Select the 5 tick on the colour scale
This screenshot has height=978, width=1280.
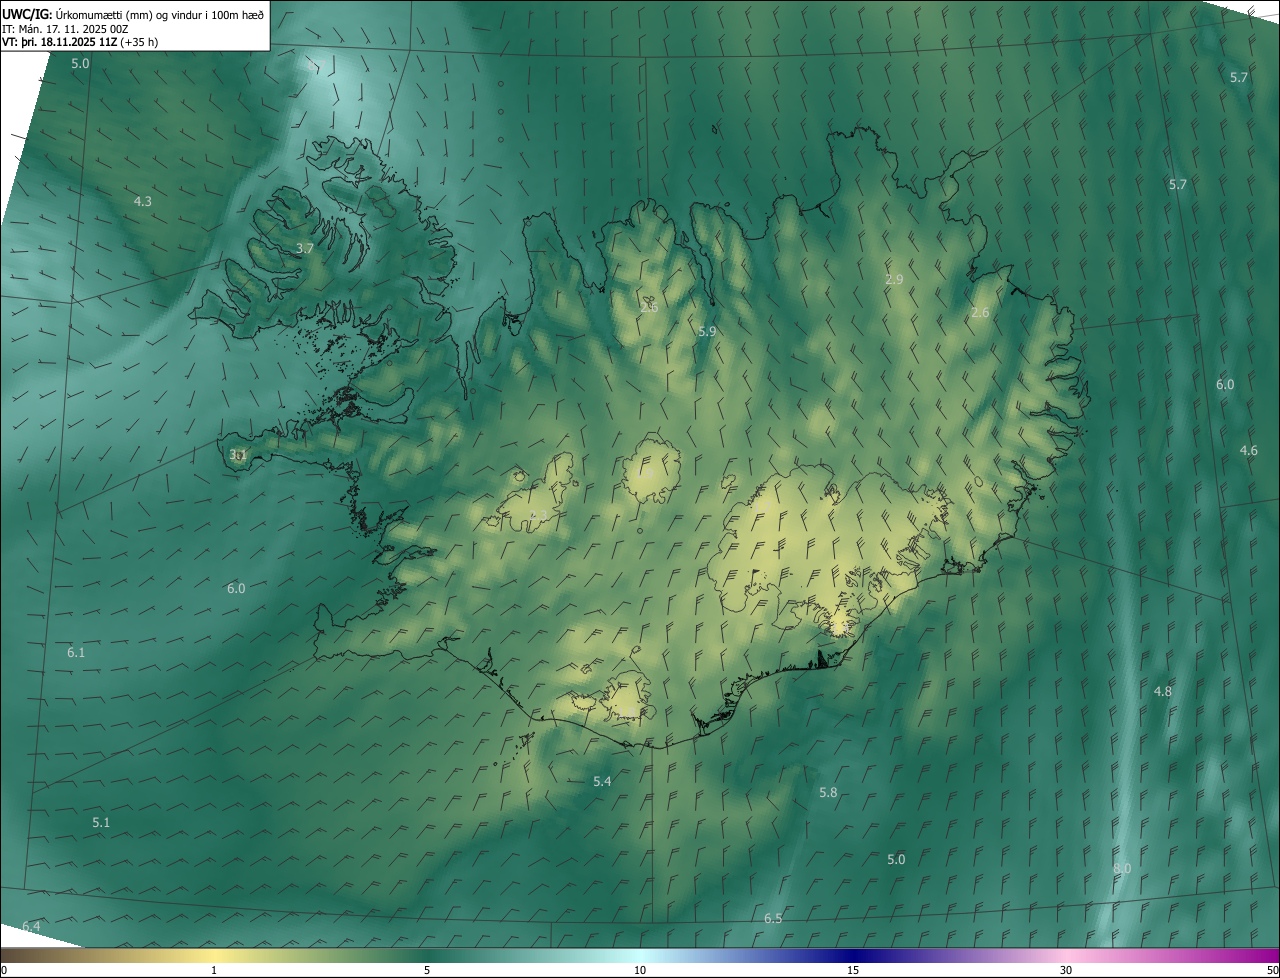click(427, 970)
